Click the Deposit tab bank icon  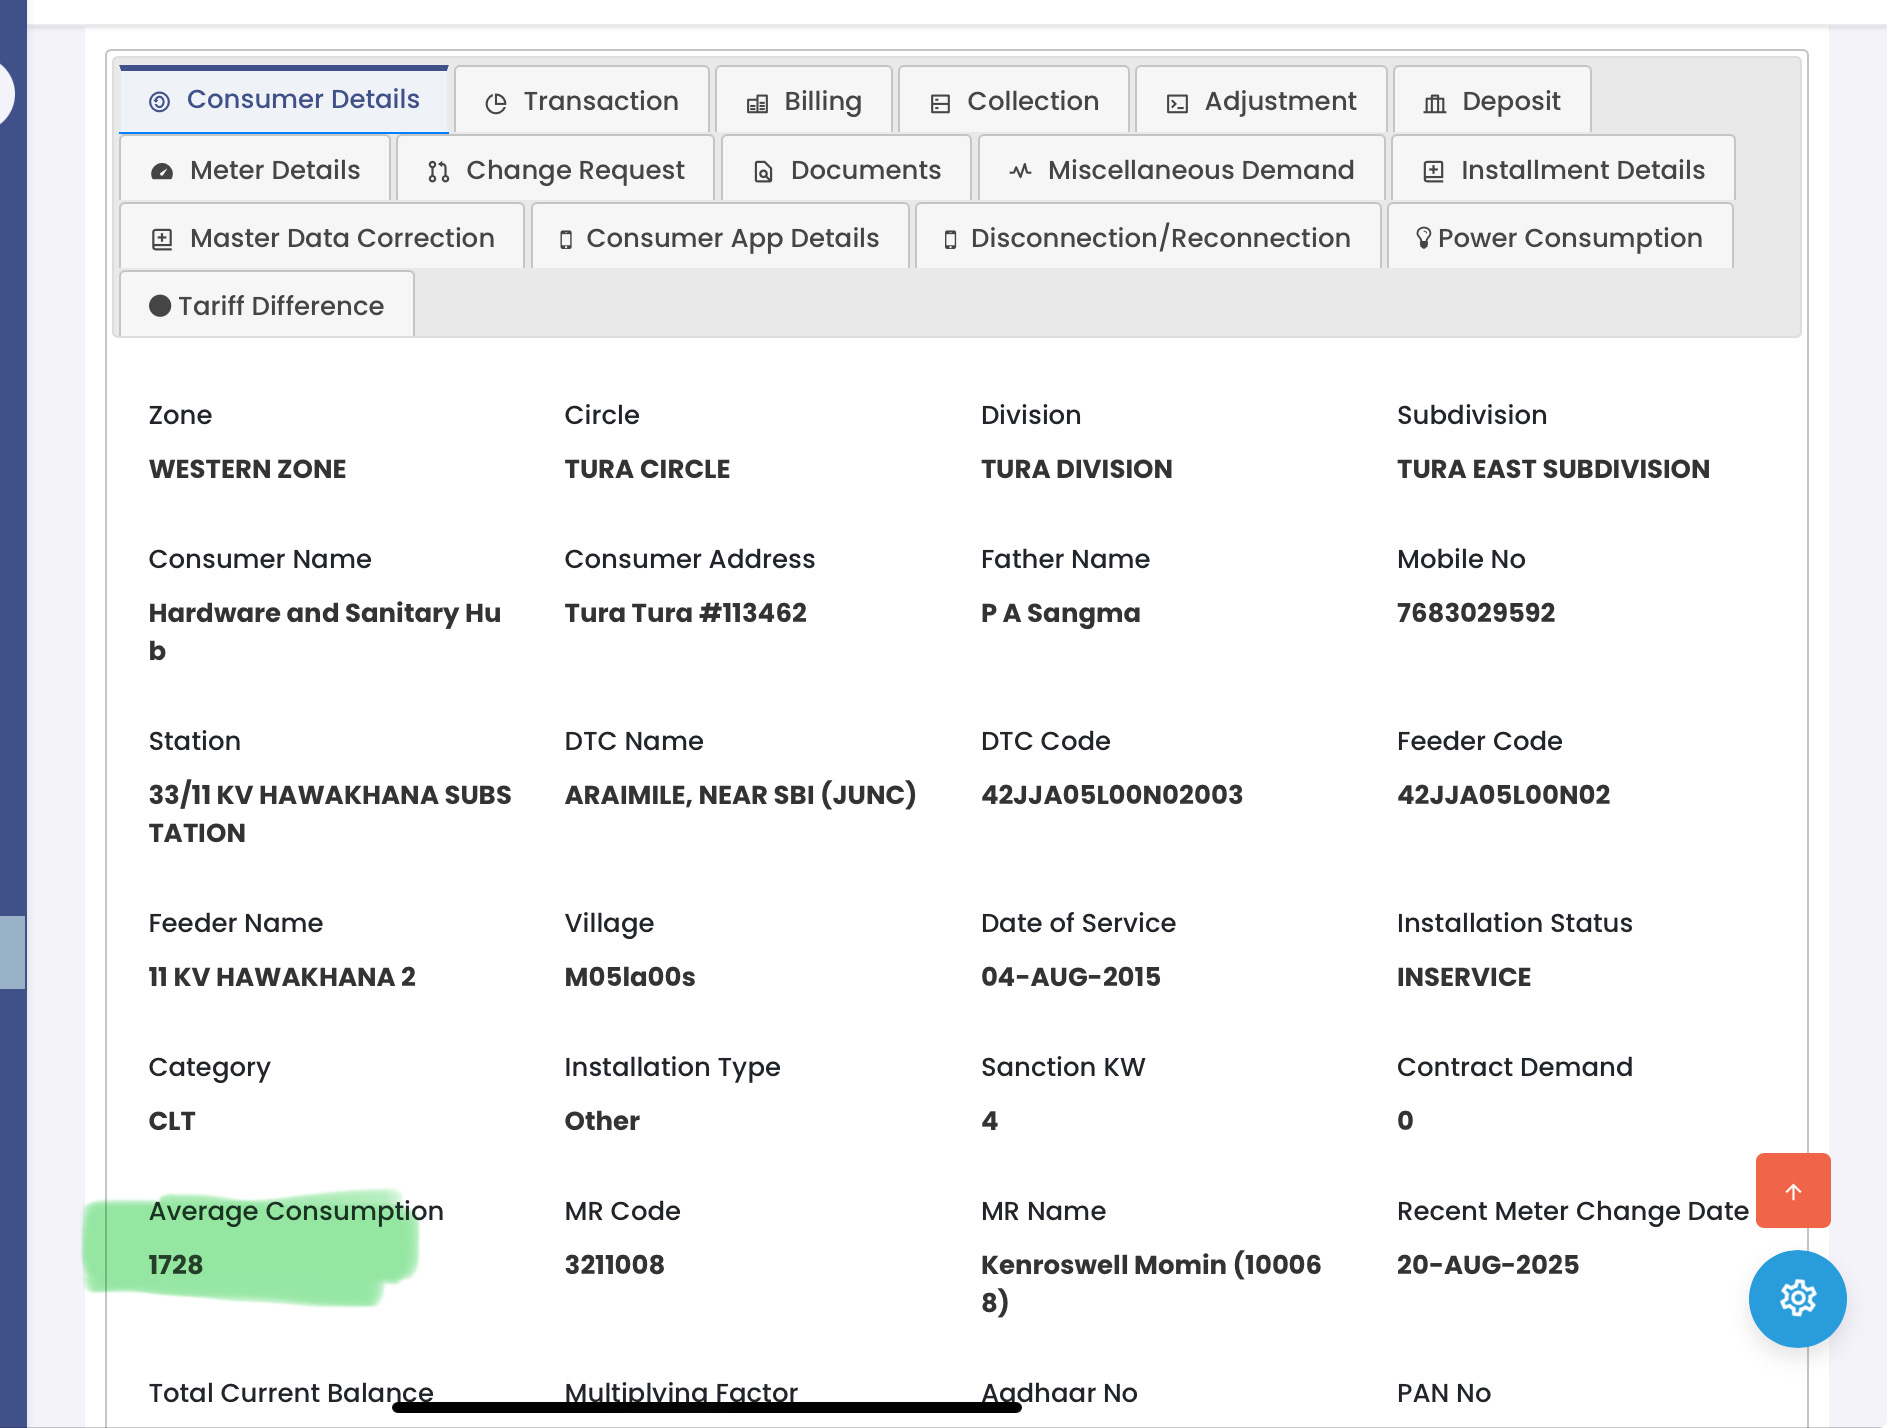(x=1435, y=103)
